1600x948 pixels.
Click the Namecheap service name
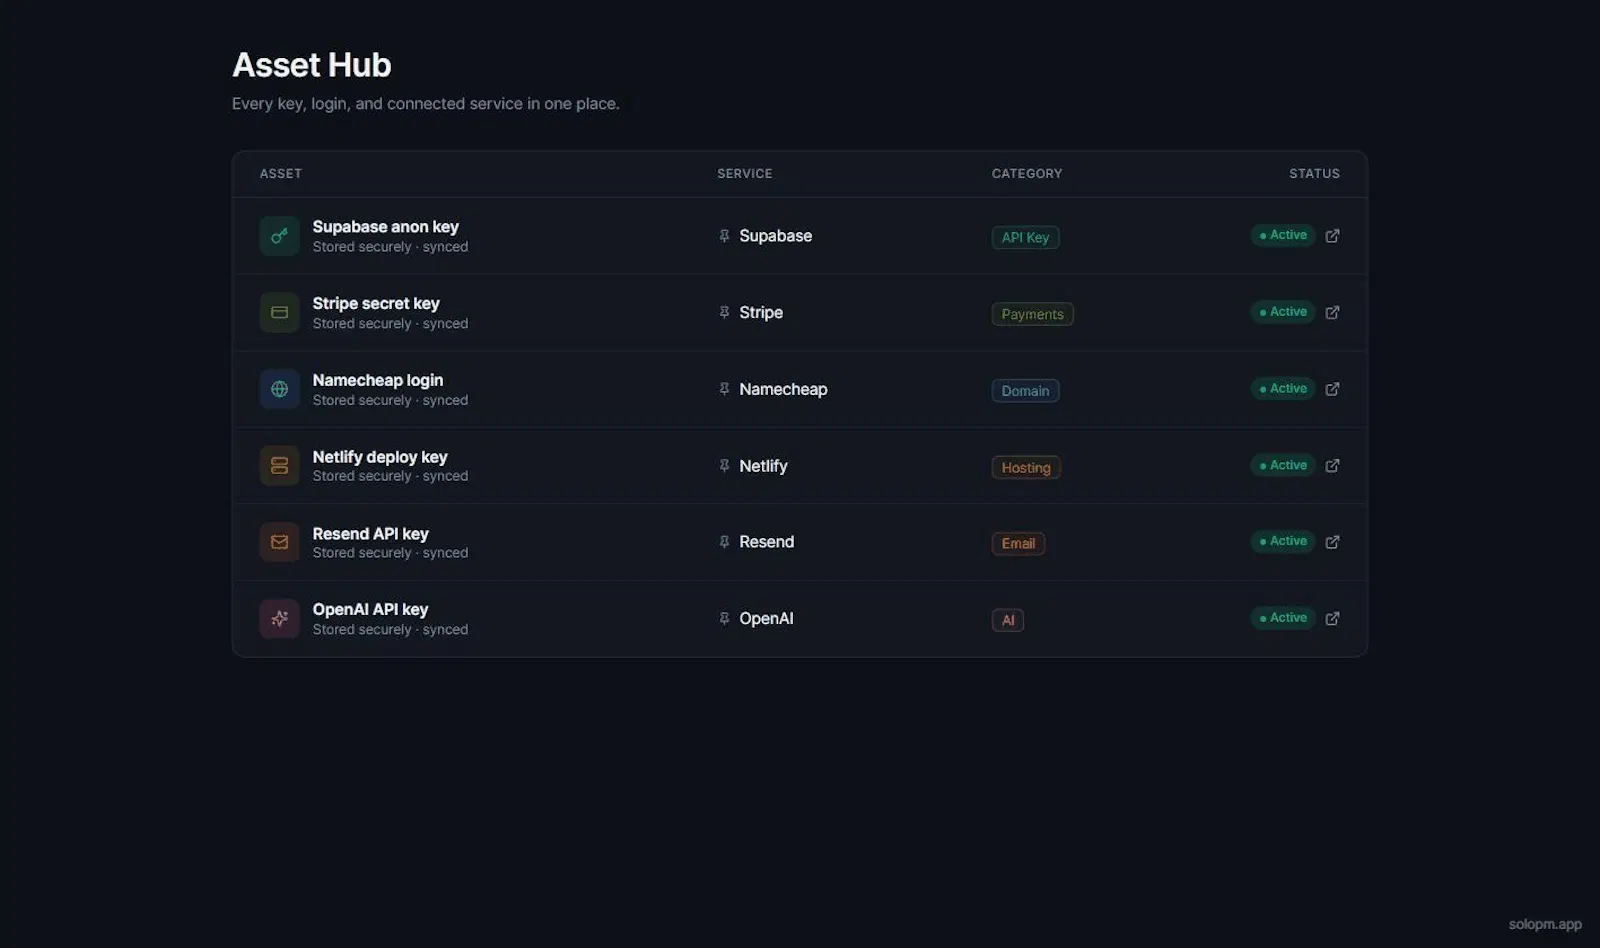(783, 389)
